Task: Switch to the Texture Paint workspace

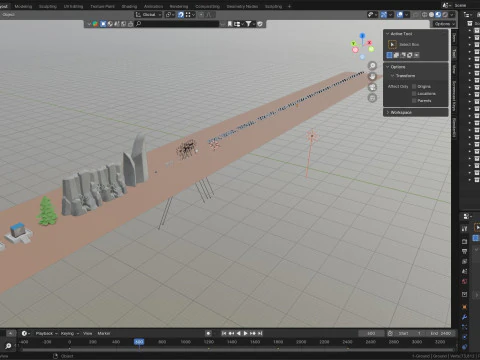Action: 102,6
